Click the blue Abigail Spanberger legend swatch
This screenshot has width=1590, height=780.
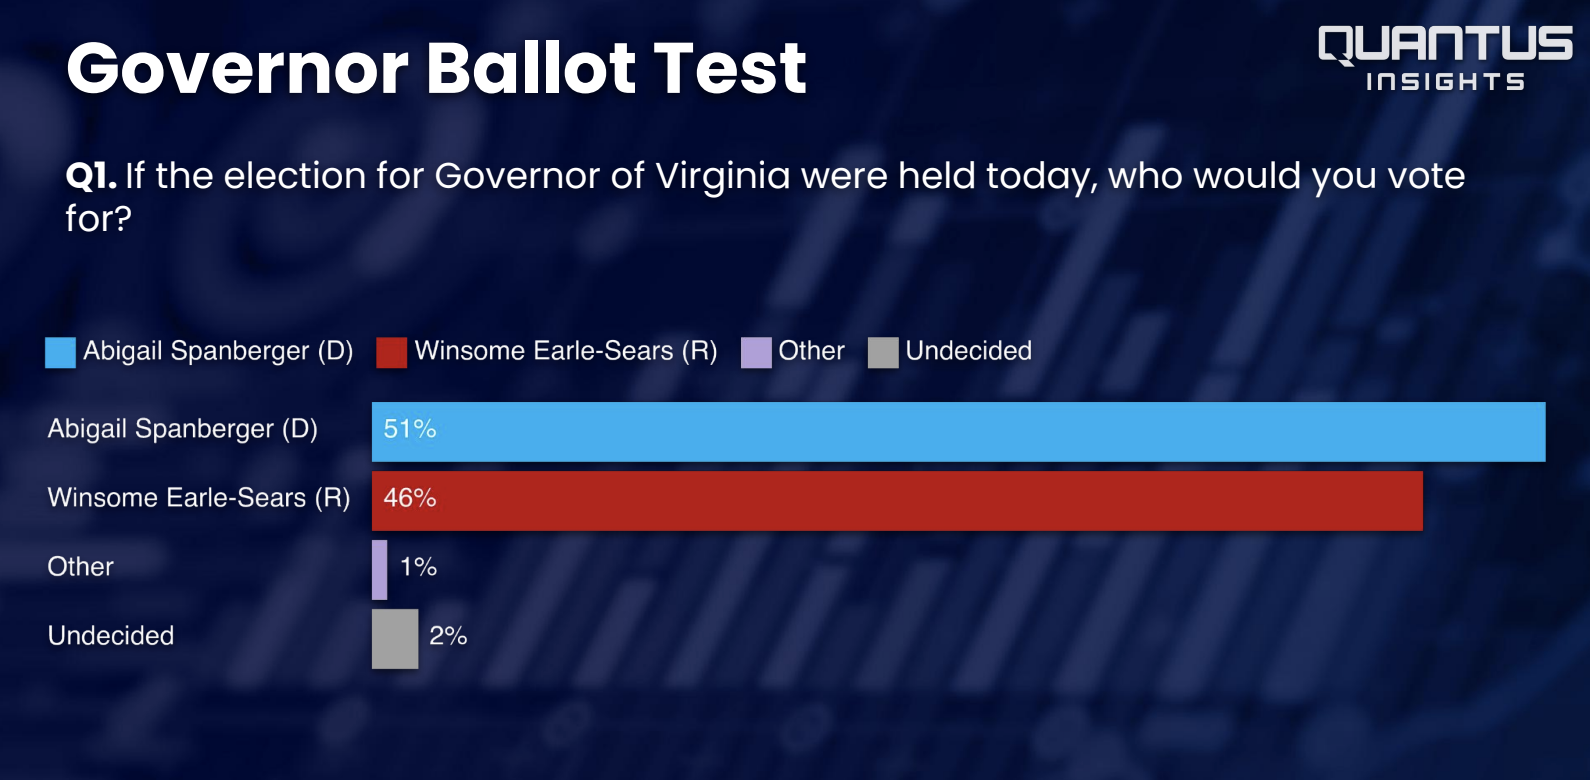tap(60, 352)
